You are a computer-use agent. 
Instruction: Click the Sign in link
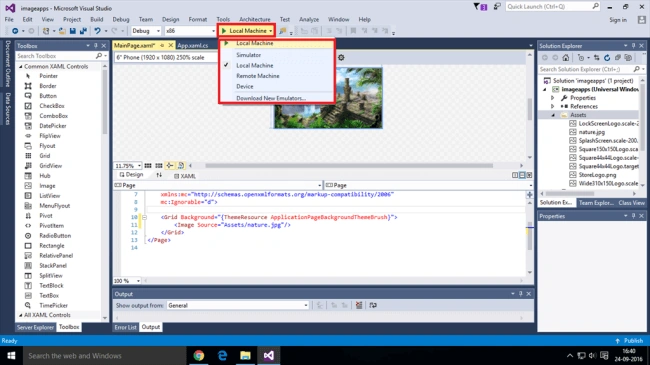pos(618,20)
